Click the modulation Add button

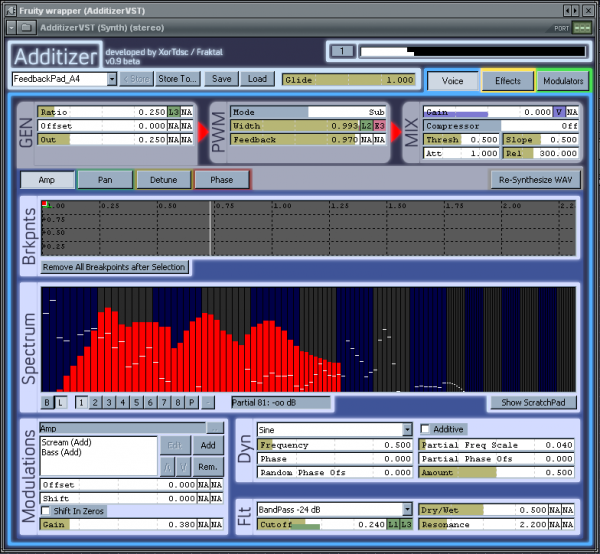click(x=208, y=445)
